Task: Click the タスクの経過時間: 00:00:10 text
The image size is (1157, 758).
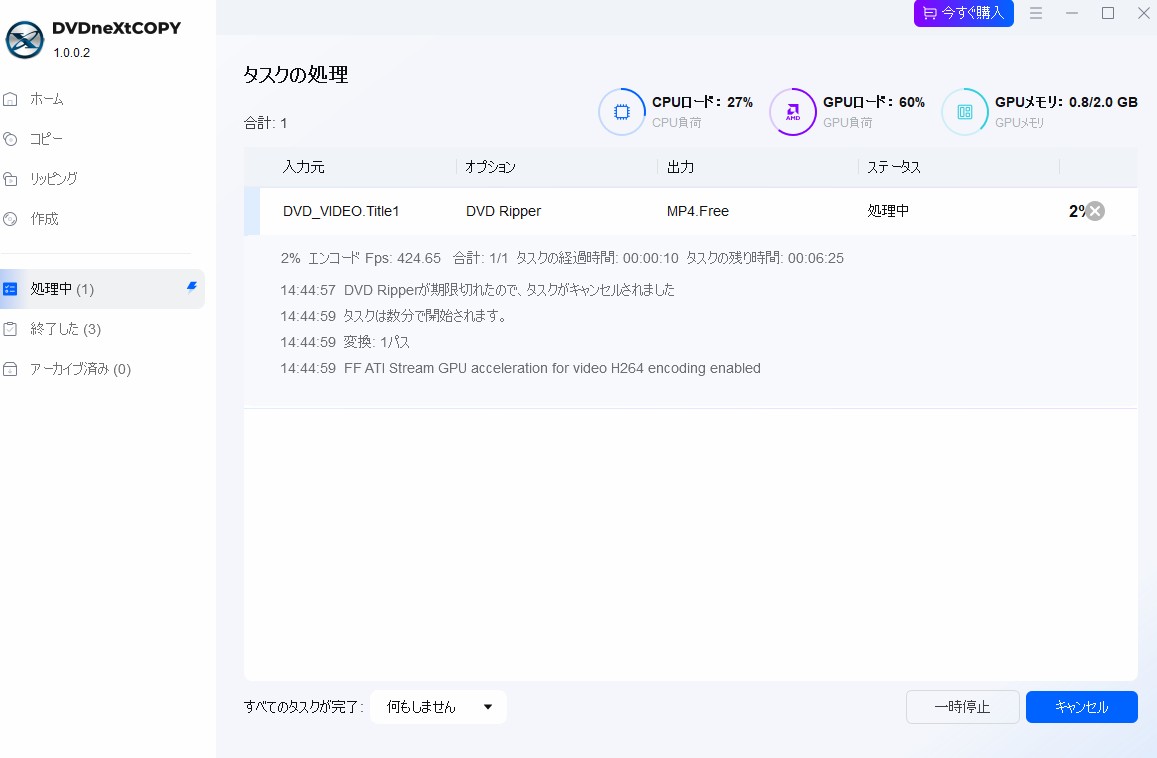Action: (597, 258)
